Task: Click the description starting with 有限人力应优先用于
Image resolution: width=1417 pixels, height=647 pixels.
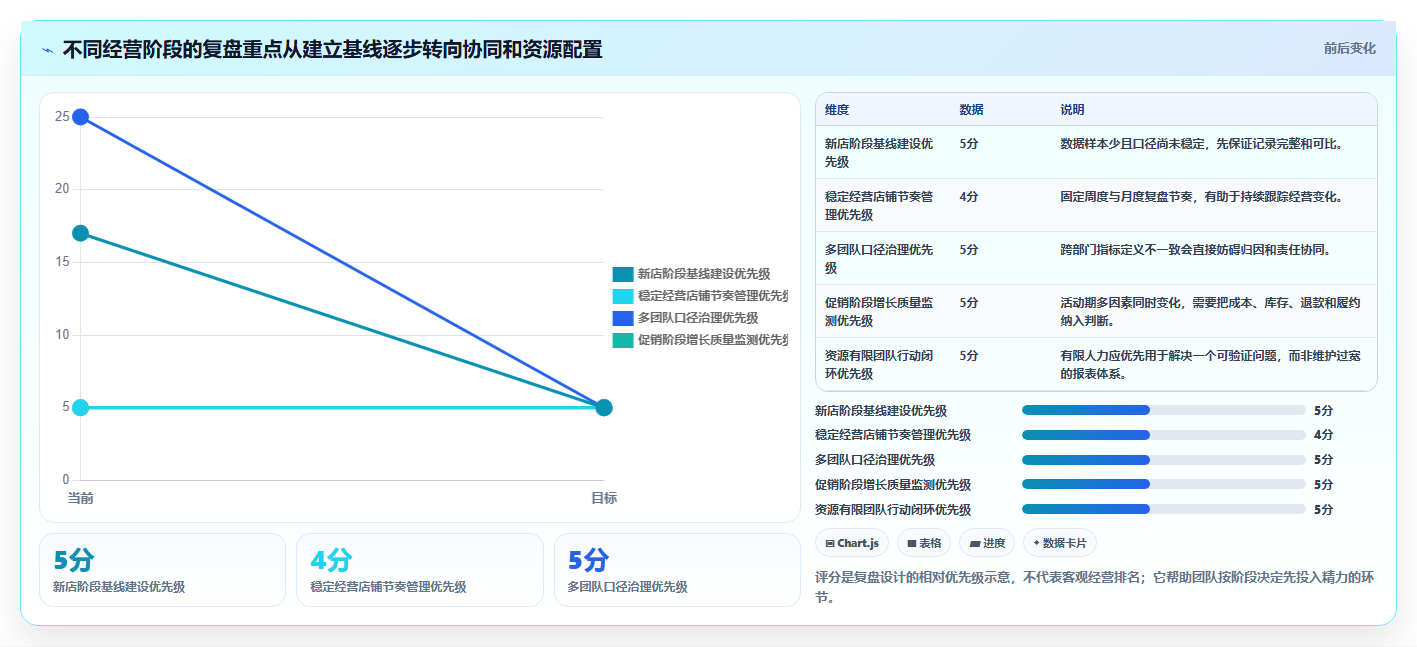Action: [x=1210, y=364]
